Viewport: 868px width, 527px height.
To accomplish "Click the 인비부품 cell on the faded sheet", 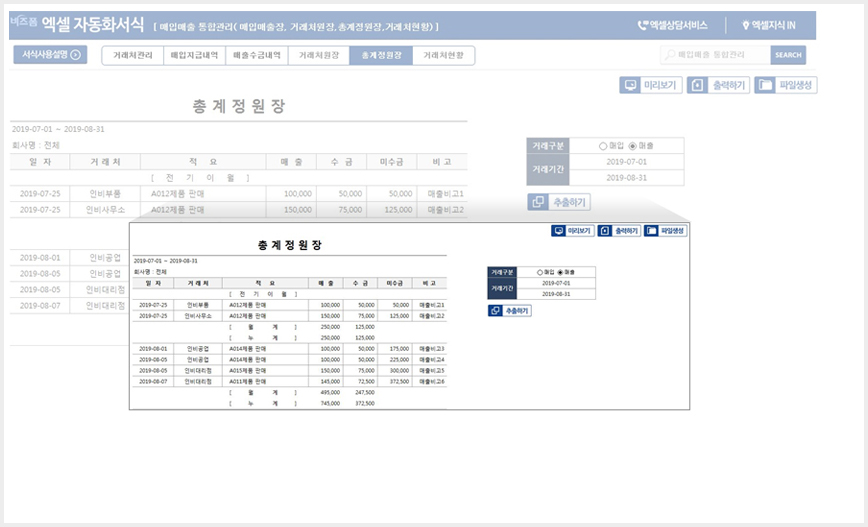I will (x=105, y=194).
